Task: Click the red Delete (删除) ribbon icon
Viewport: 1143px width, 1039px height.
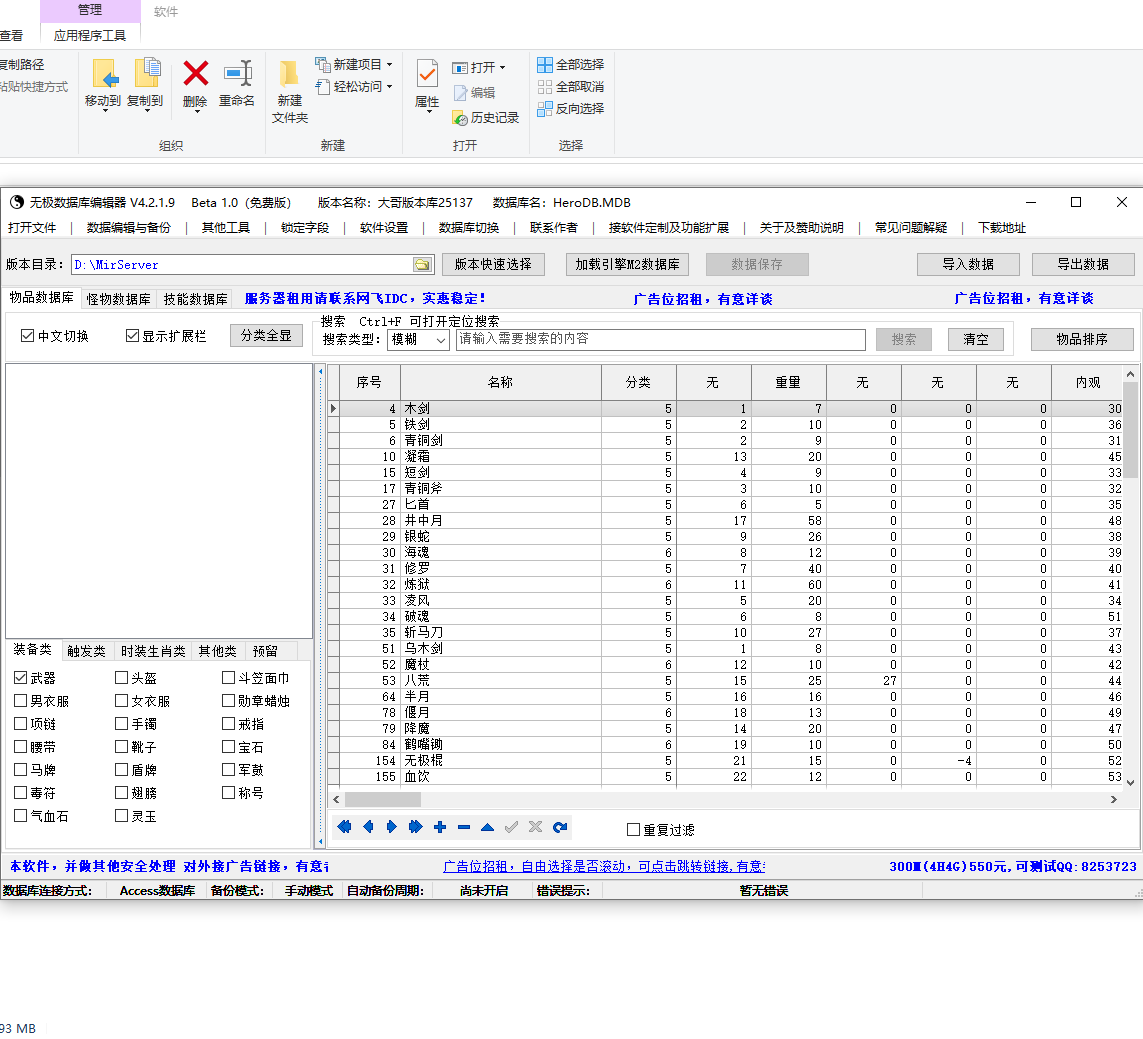Action: (x=196, y=74)
